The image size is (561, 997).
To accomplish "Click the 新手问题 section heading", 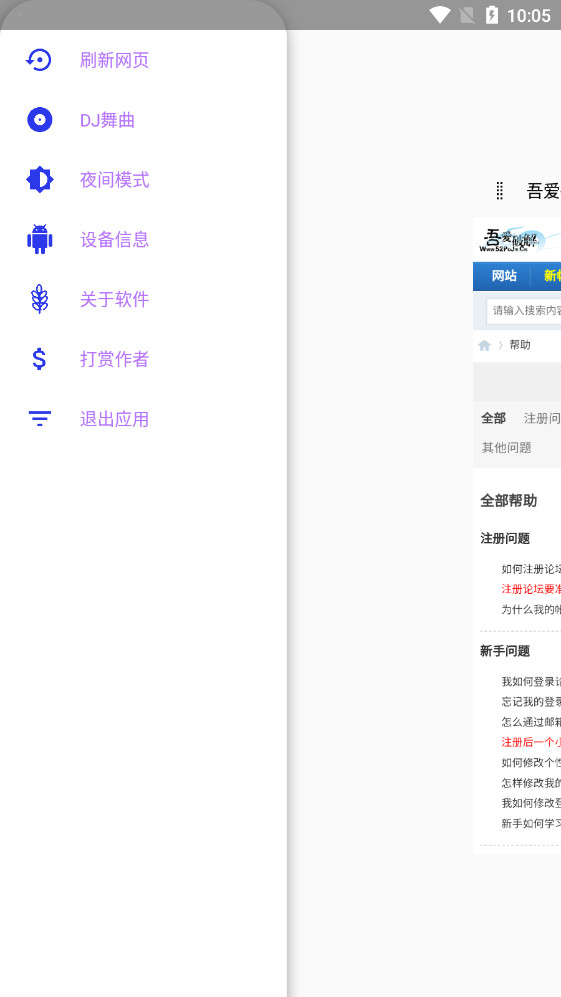I will [505, 650].
